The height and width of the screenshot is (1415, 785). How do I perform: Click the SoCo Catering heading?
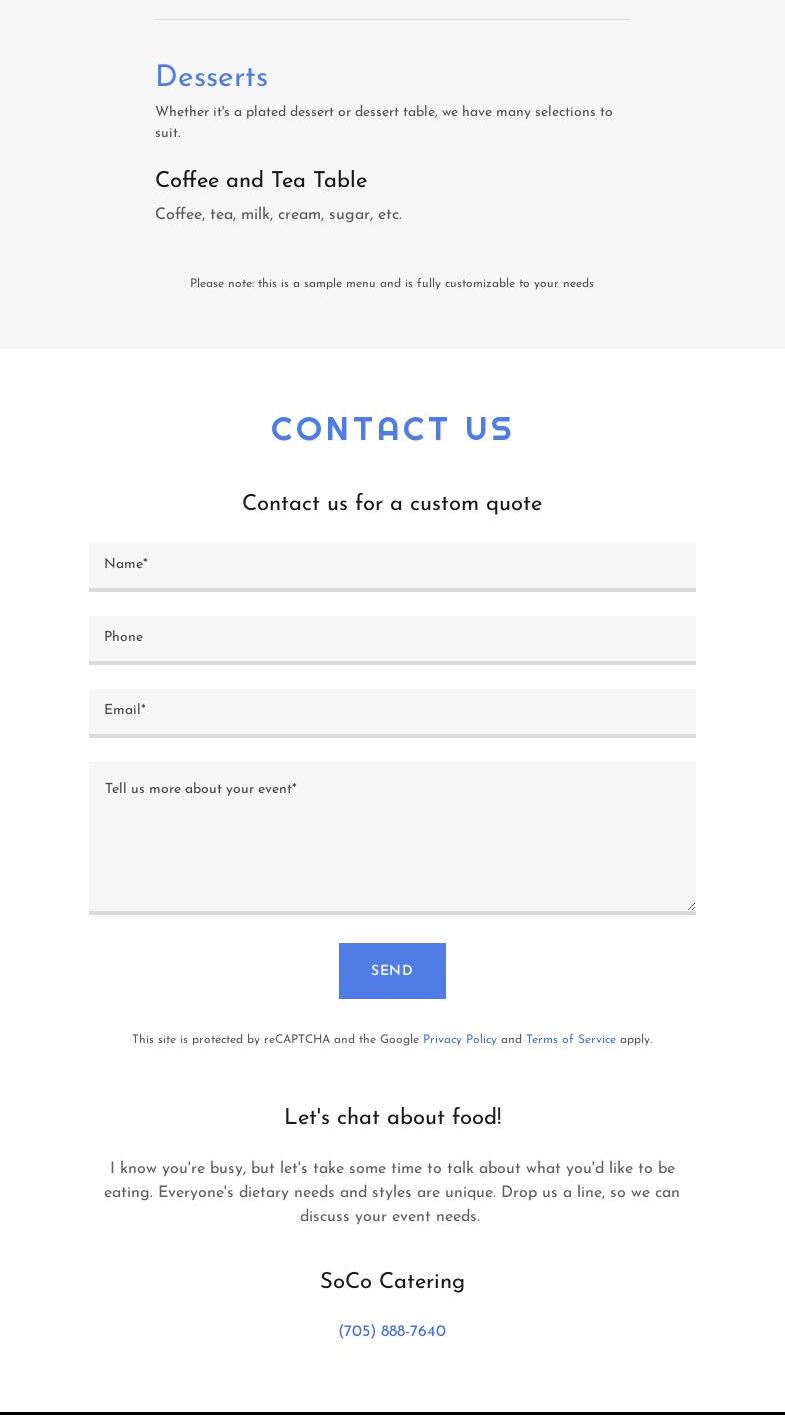click(x=392, y=1281)
